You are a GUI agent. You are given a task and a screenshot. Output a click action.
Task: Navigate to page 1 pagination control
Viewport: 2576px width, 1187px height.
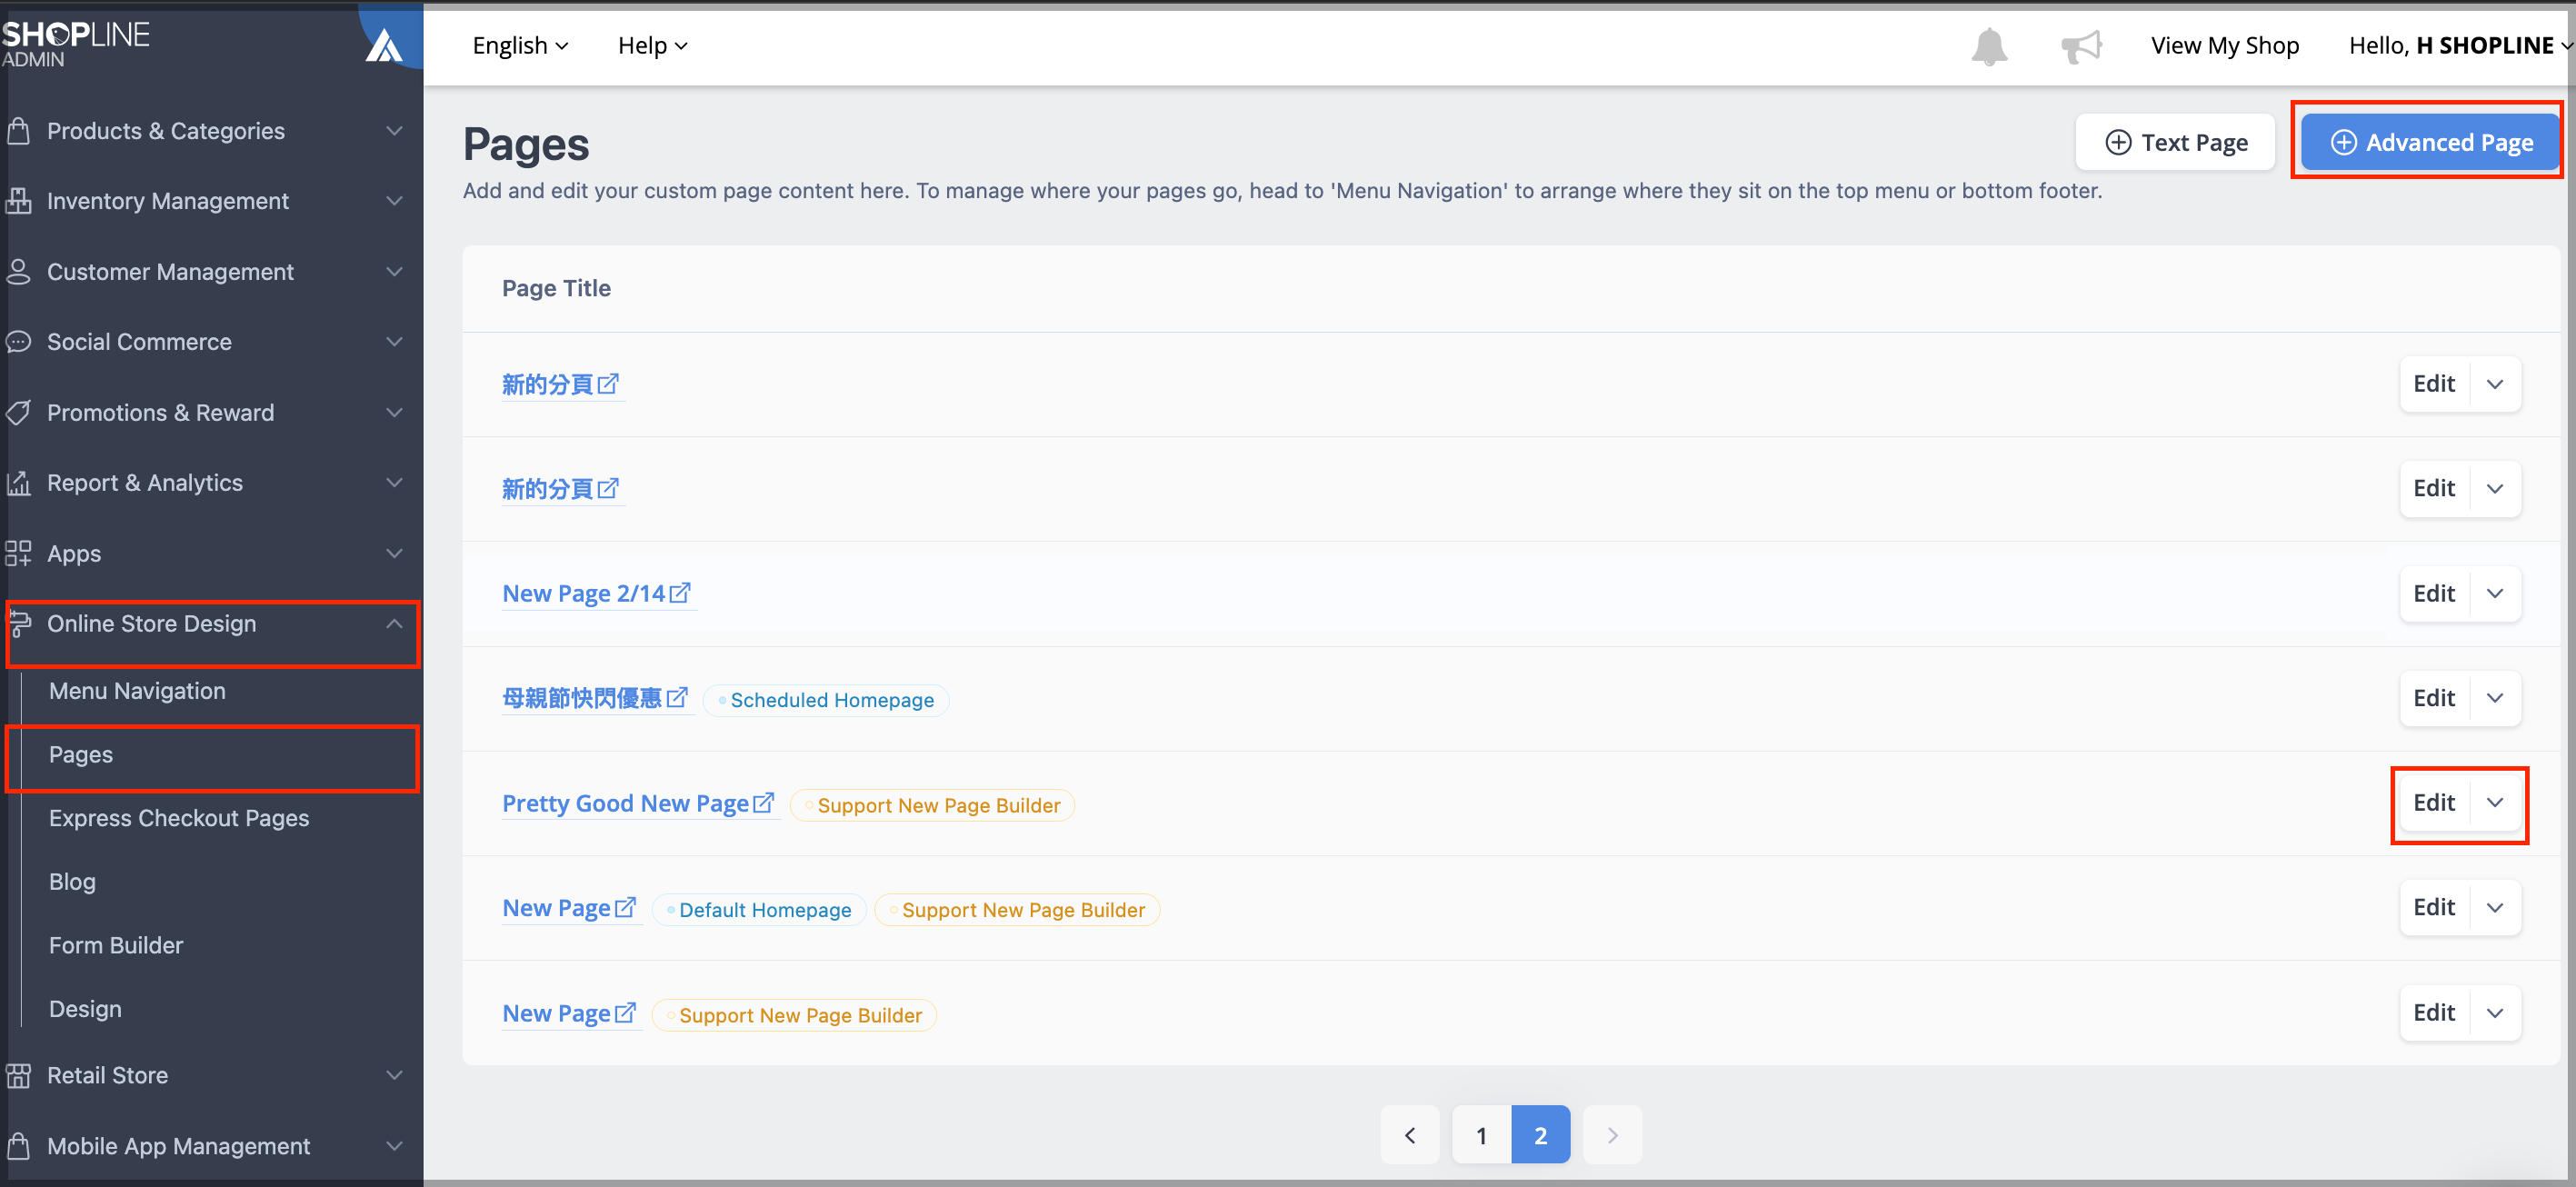coord(1480,1134)
